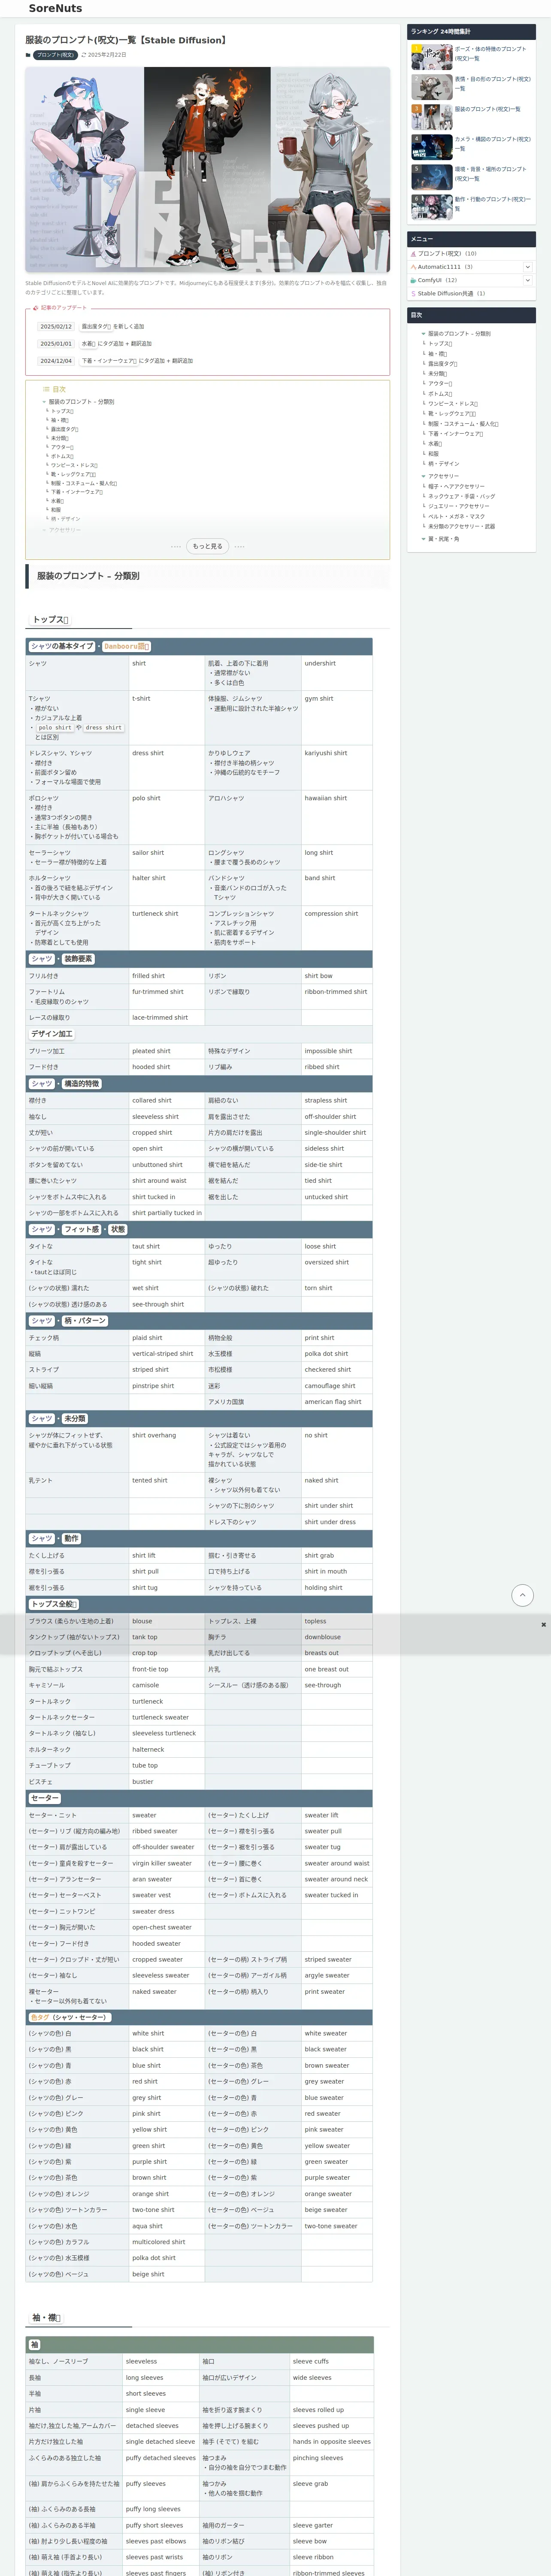
Task: Collapse the 服装のプロンプト - 分類別 sidebar section
Action: click(x=423, y=334)
